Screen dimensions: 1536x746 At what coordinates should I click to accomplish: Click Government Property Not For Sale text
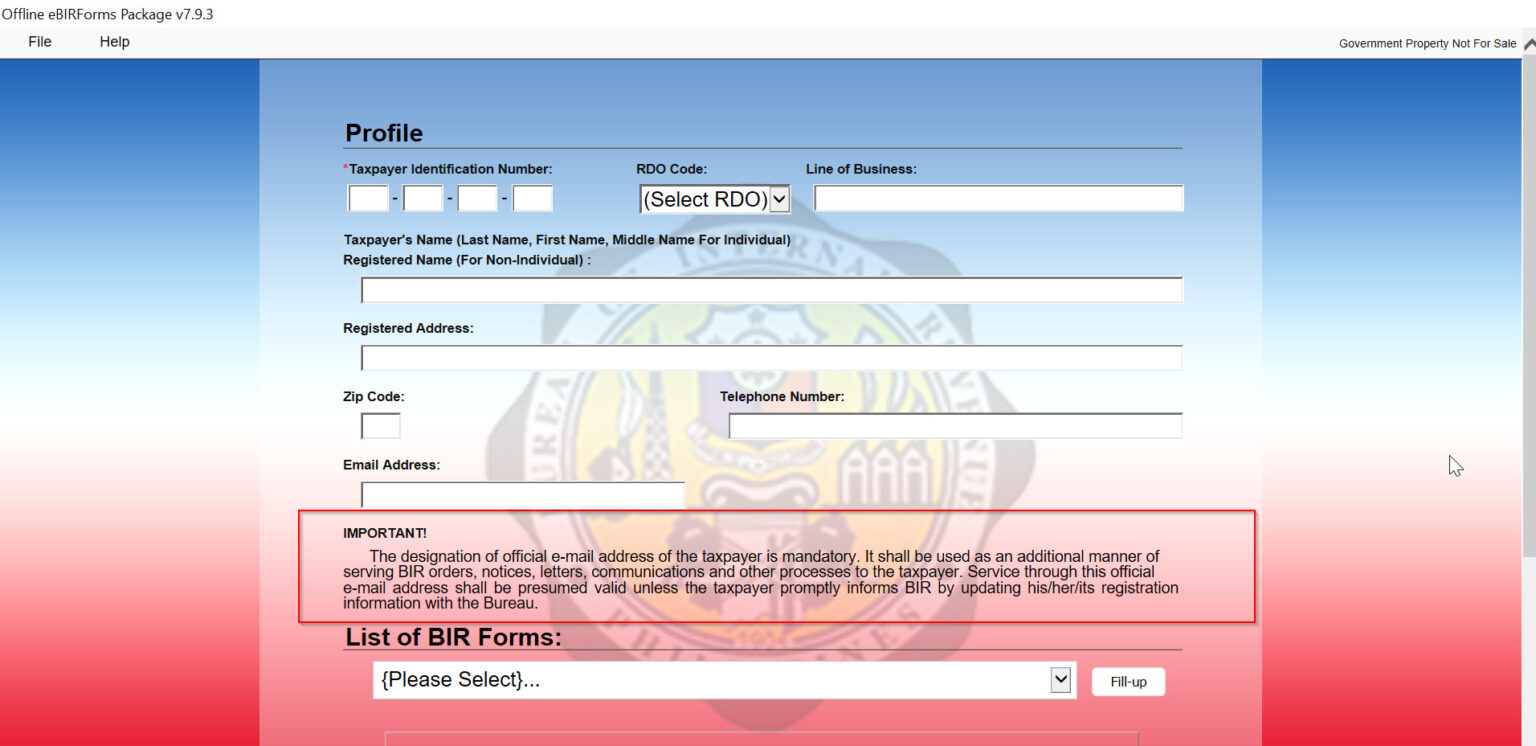1427,44
